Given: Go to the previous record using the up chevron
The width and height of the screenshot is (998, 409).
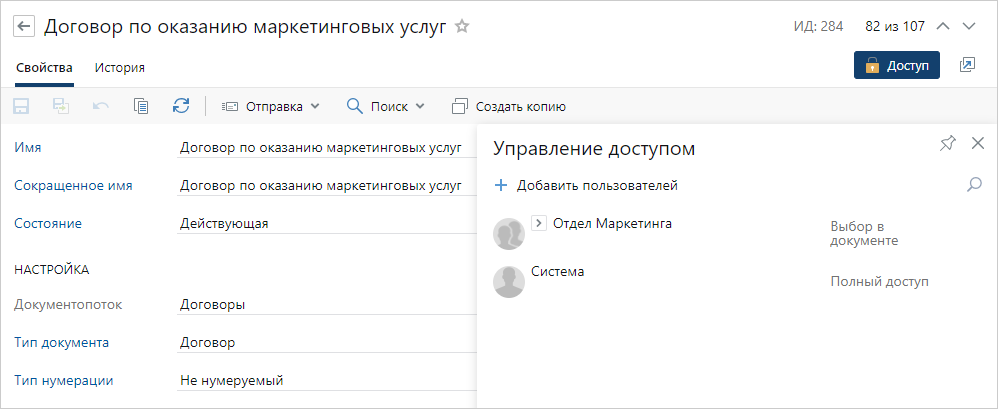Looking at the screenshot, I should tap(941, 27).
